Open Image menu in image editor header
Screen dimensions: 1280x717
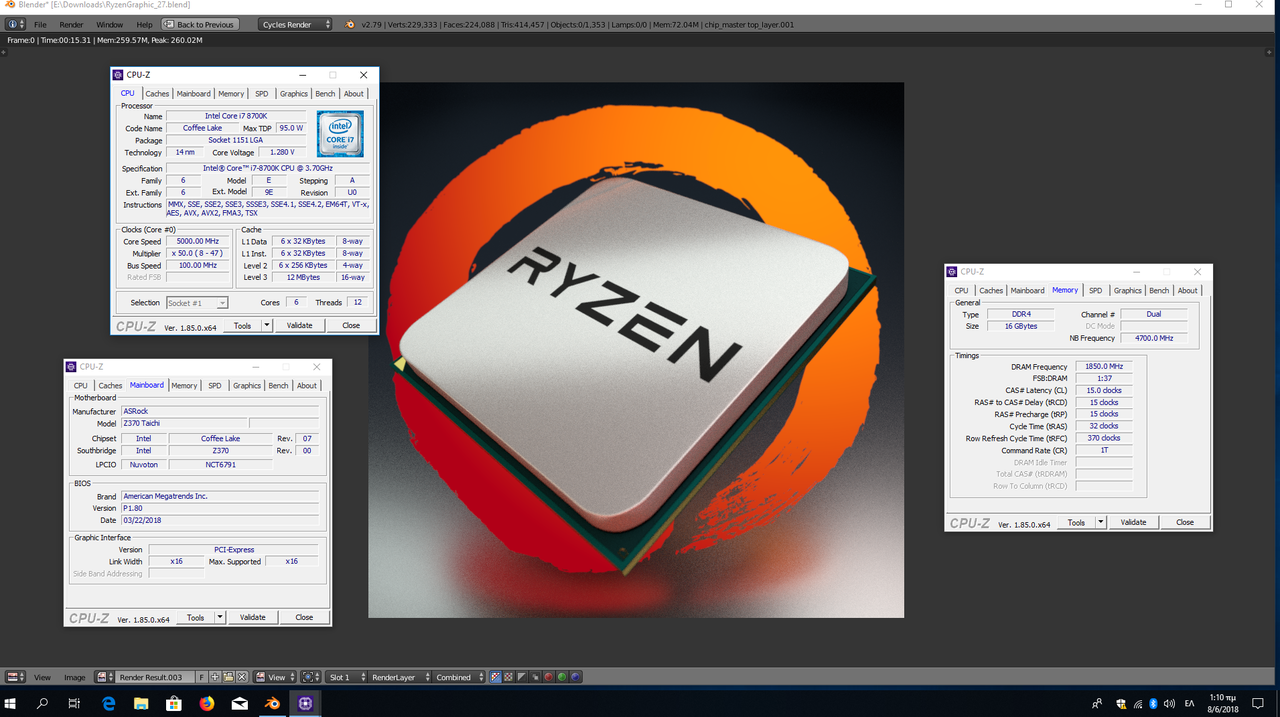tap(74, 677)
